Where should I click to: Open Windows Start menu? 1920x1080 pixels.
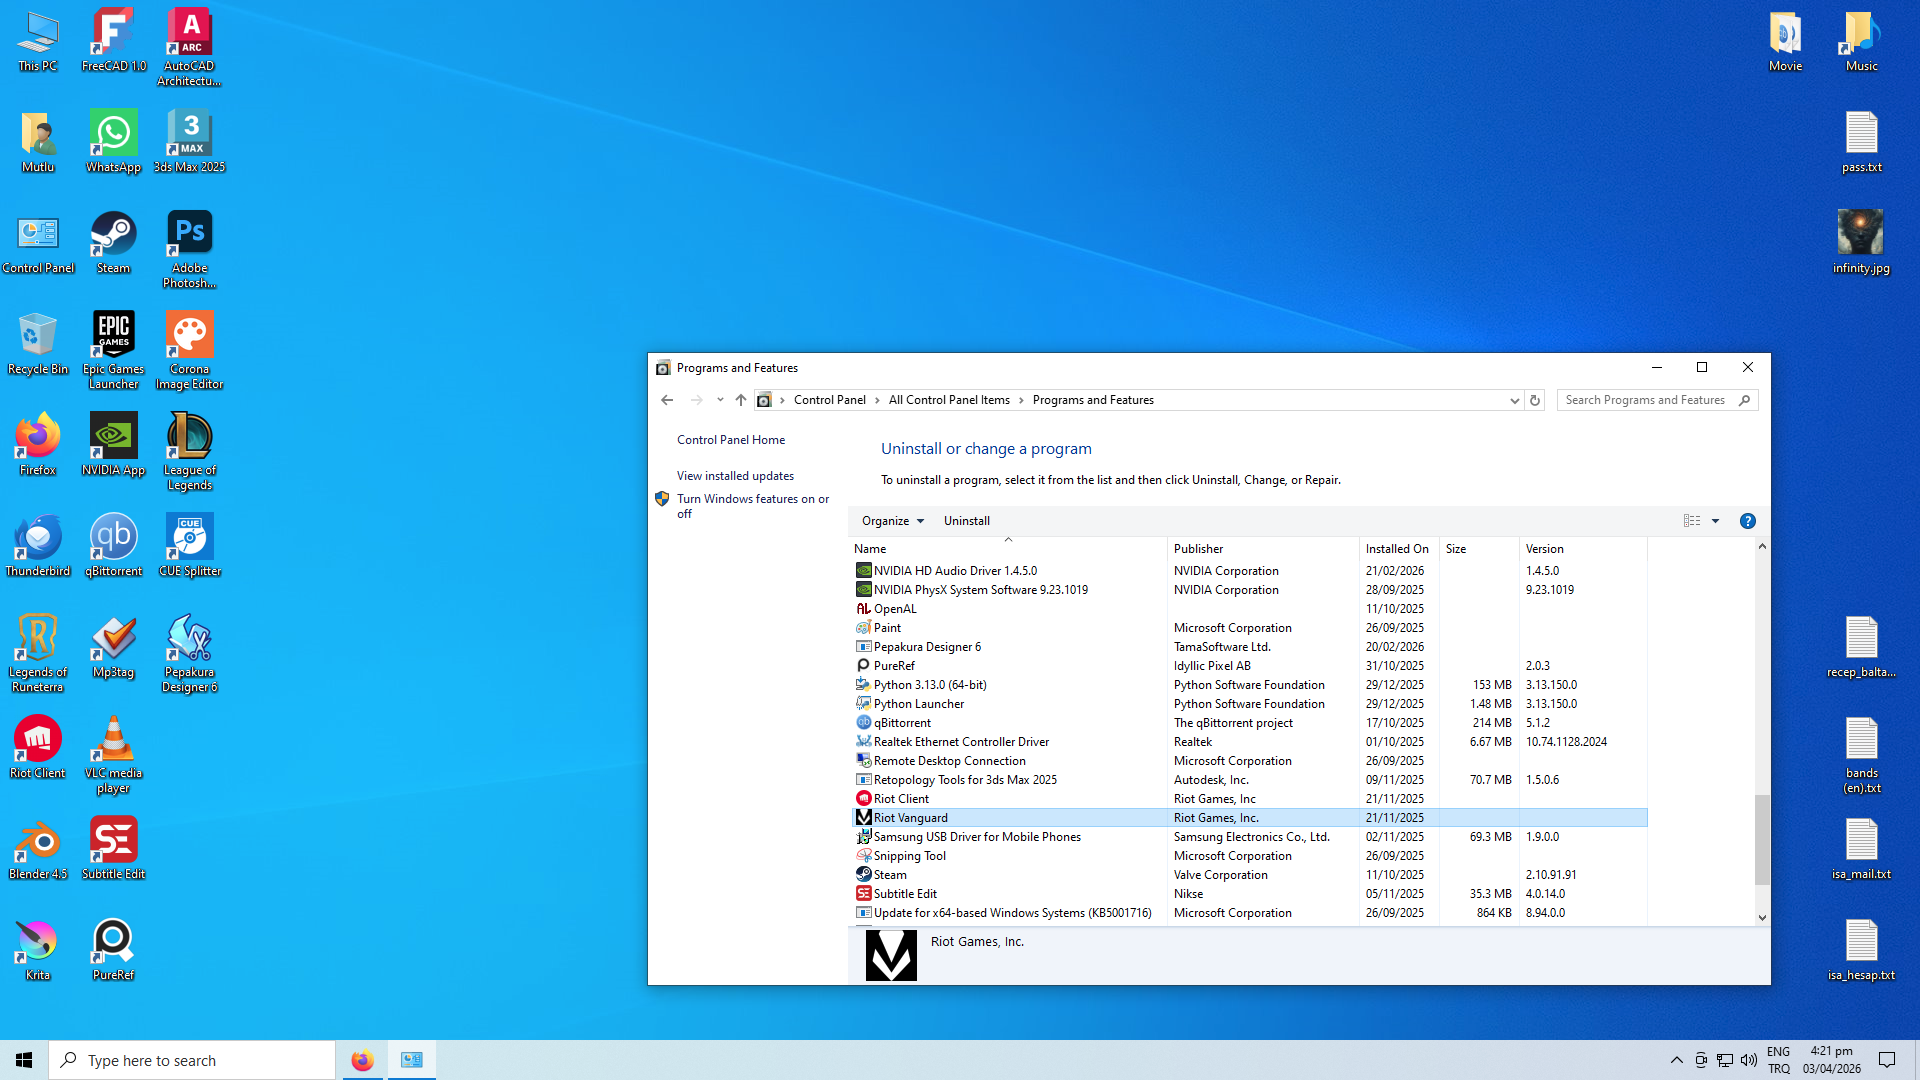click(24, 1060)
